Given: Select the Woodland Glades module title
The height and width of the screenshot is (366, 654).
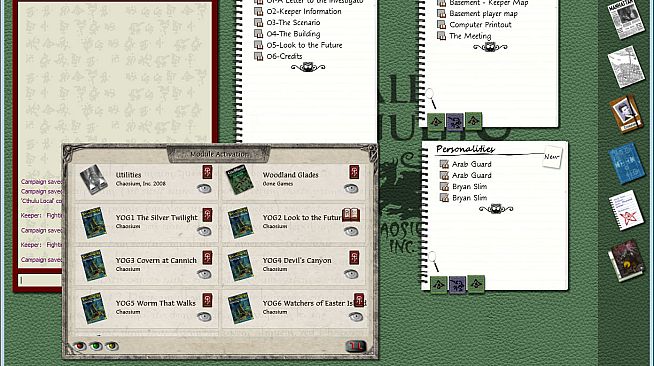Looking at the screenshot, I should pos(290,175).
